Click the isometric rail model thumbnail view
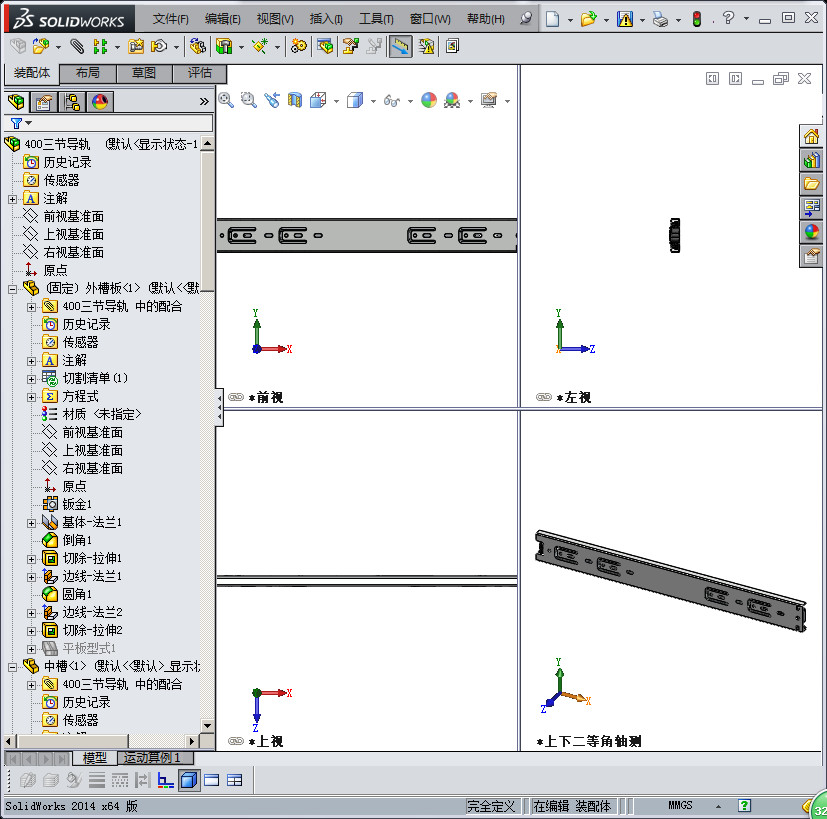This screenshot has height=819, width=827. tap(670, 580)
